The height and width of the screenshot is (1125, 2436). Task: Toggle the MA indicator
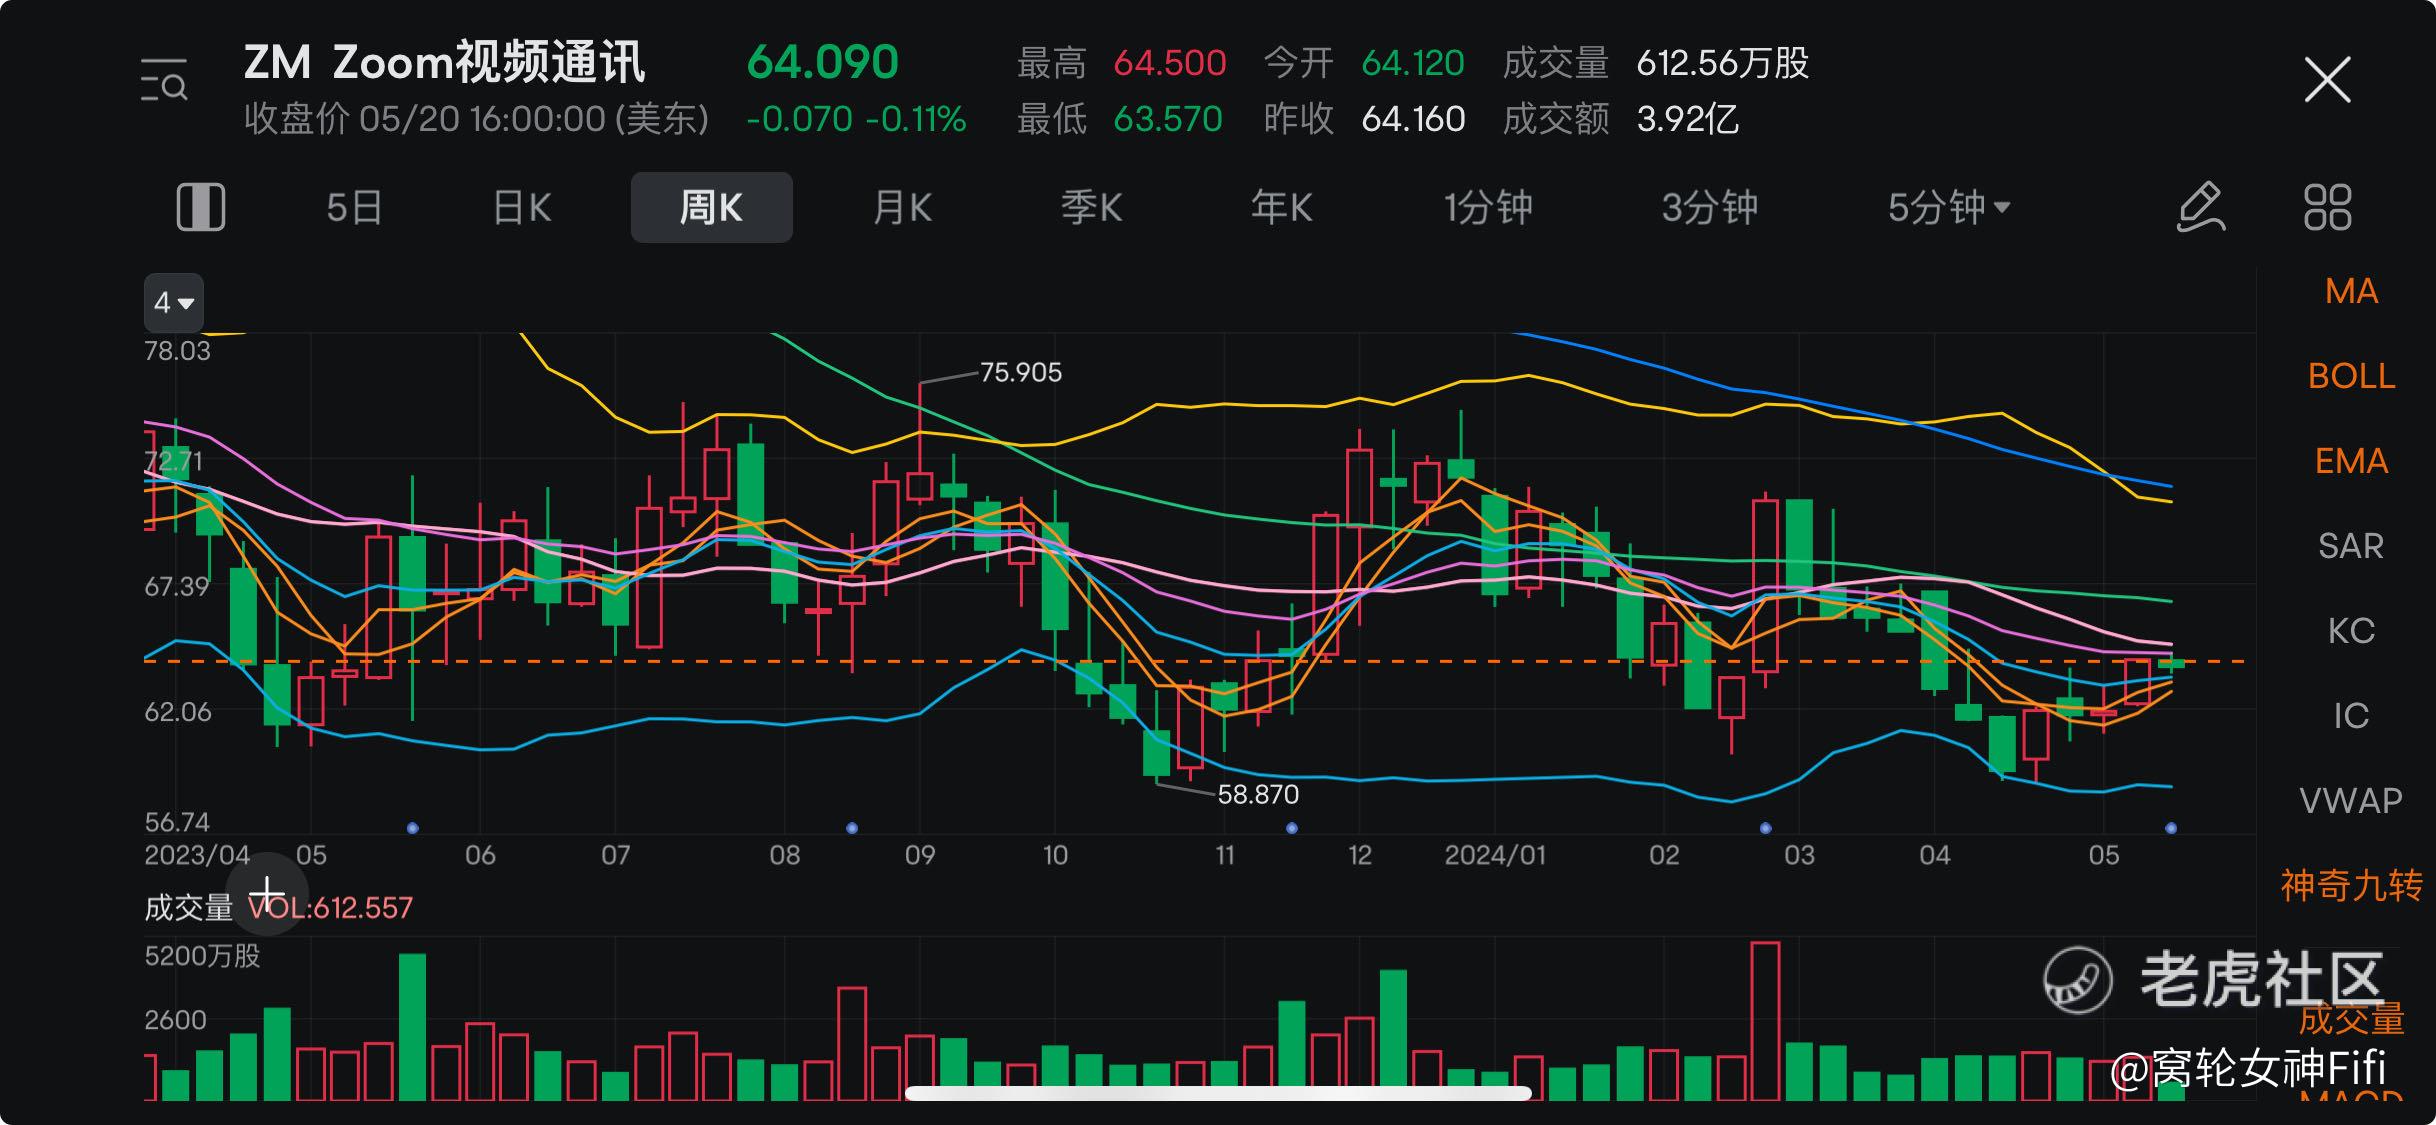(x=2351, y=291)
